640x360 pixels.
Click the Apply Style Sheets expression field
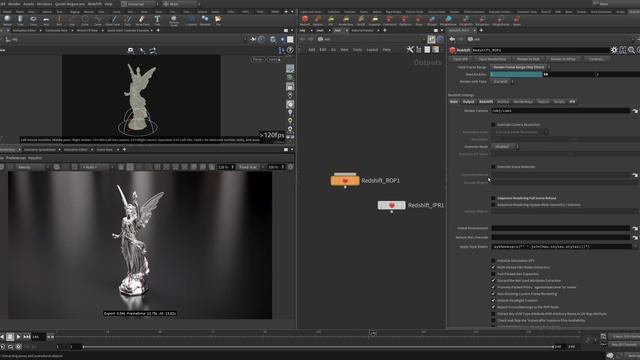click(x=562, y=247)
